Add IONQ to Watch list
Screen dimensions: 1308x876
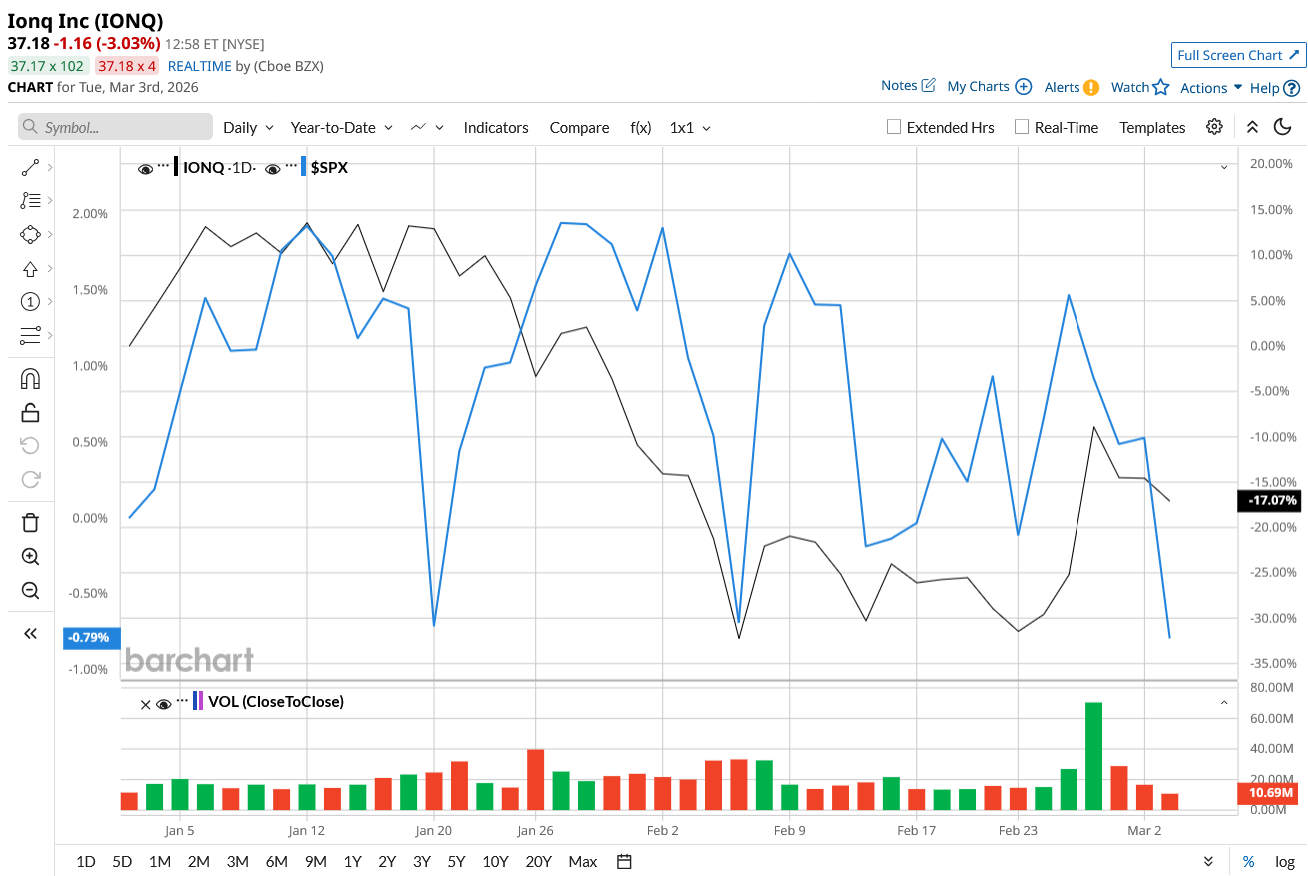coord(1140,87)
